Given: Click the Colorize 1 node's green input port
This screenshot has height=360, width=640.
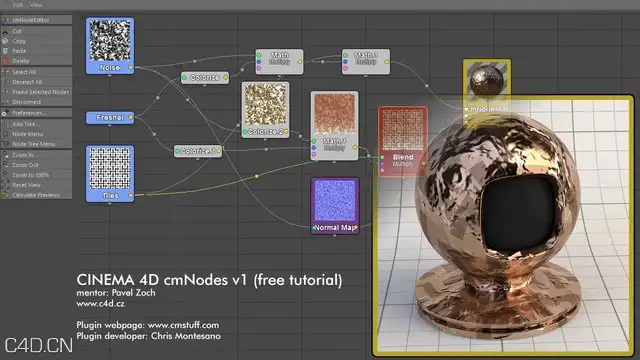Looking at the screenshot, I should pos(178,151).
